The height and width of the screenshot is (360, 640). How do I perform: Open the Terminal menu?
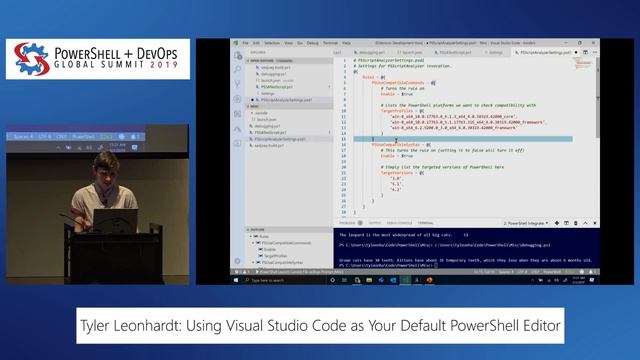pyautogui.click(x=330, y=43)
